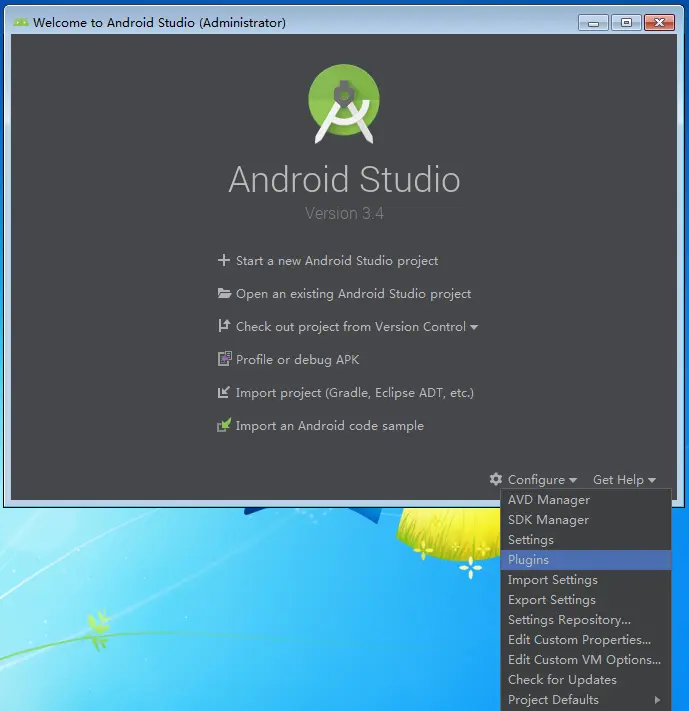This screenshot has height=711, width=689.
Task: Click the version control checkout icon
Action: [x=224, y=326]
